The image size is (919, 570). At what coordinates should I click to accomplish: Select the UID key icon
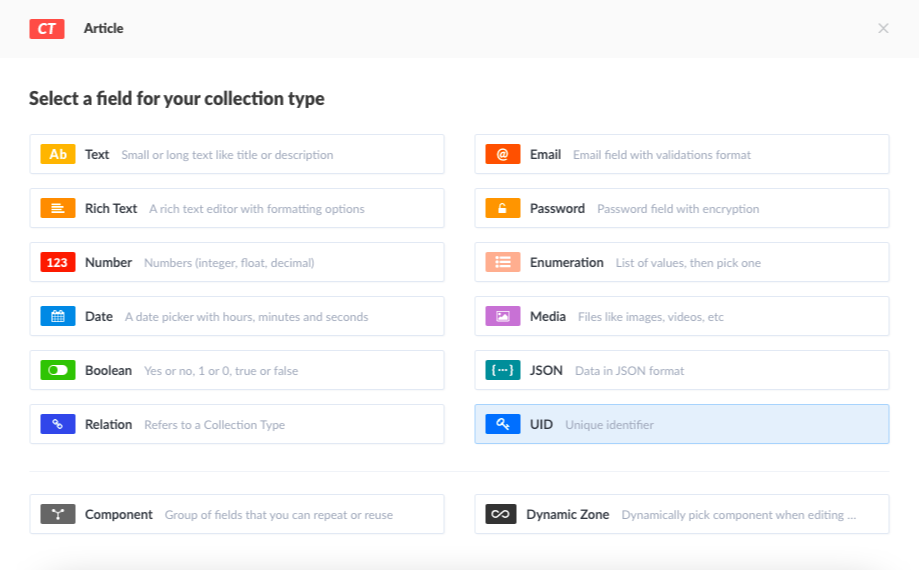click(502, 424)
